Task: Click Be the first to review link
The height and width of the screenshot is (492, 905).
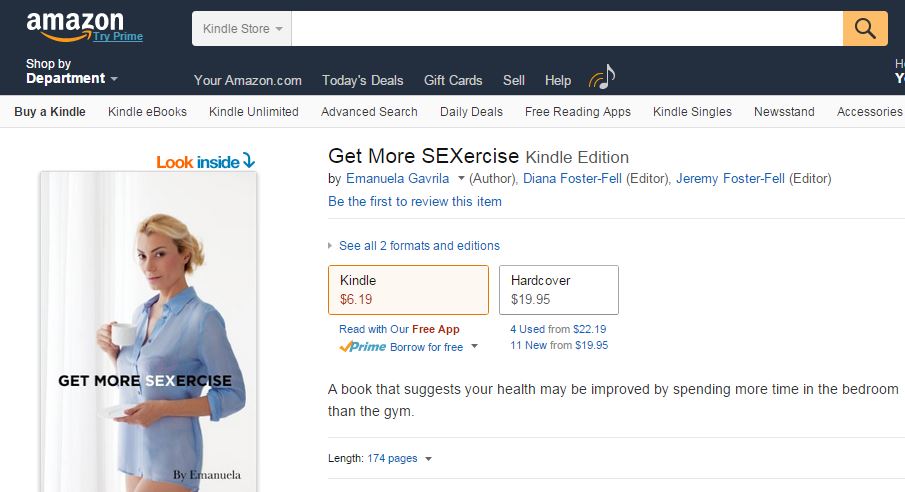Action: tap(415, 201)
